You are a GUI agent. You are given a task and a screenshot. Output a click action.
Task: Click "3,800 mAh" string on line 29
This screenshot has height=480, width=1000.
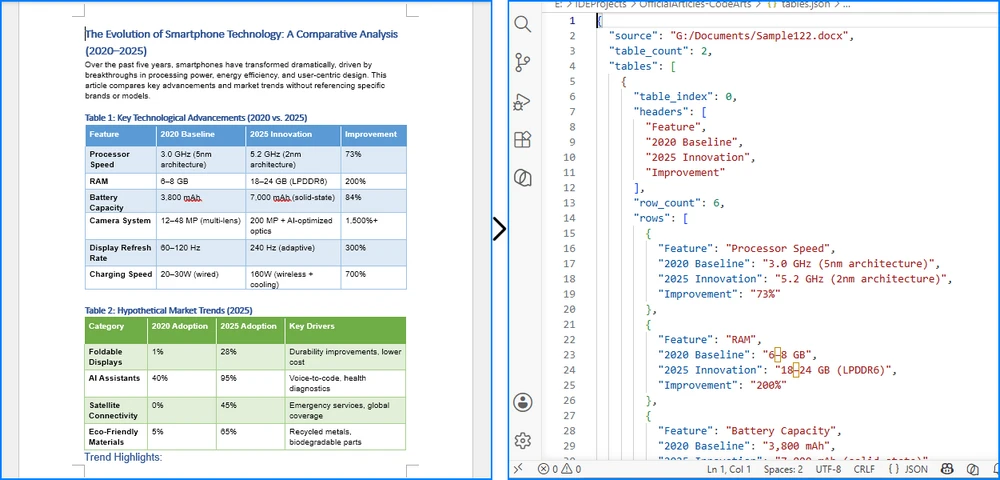tap(800, 446)
